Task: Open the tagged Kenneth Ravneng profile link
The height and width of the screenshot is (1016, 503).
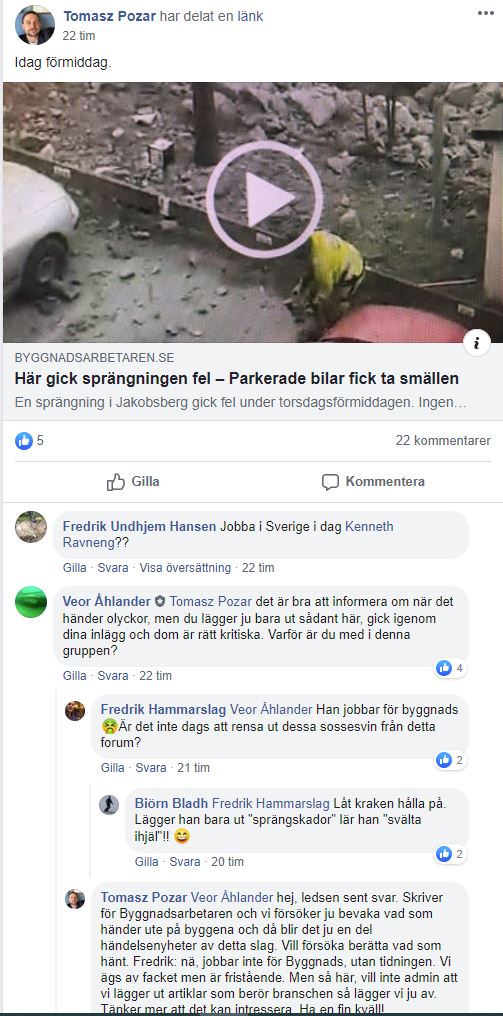Action: (228, 535)
